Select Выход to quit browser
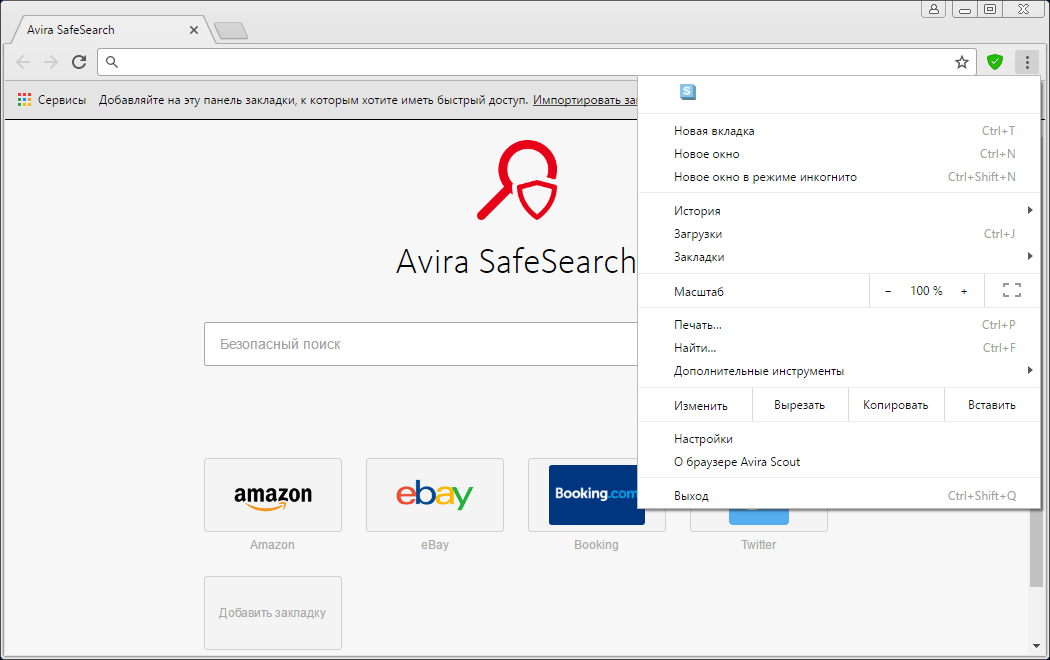 (840, 496)
